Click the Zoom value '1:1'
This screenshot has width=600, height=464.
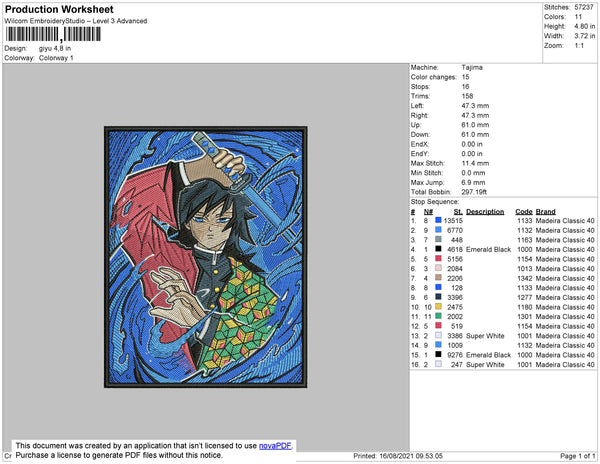[x=579, y=46]
